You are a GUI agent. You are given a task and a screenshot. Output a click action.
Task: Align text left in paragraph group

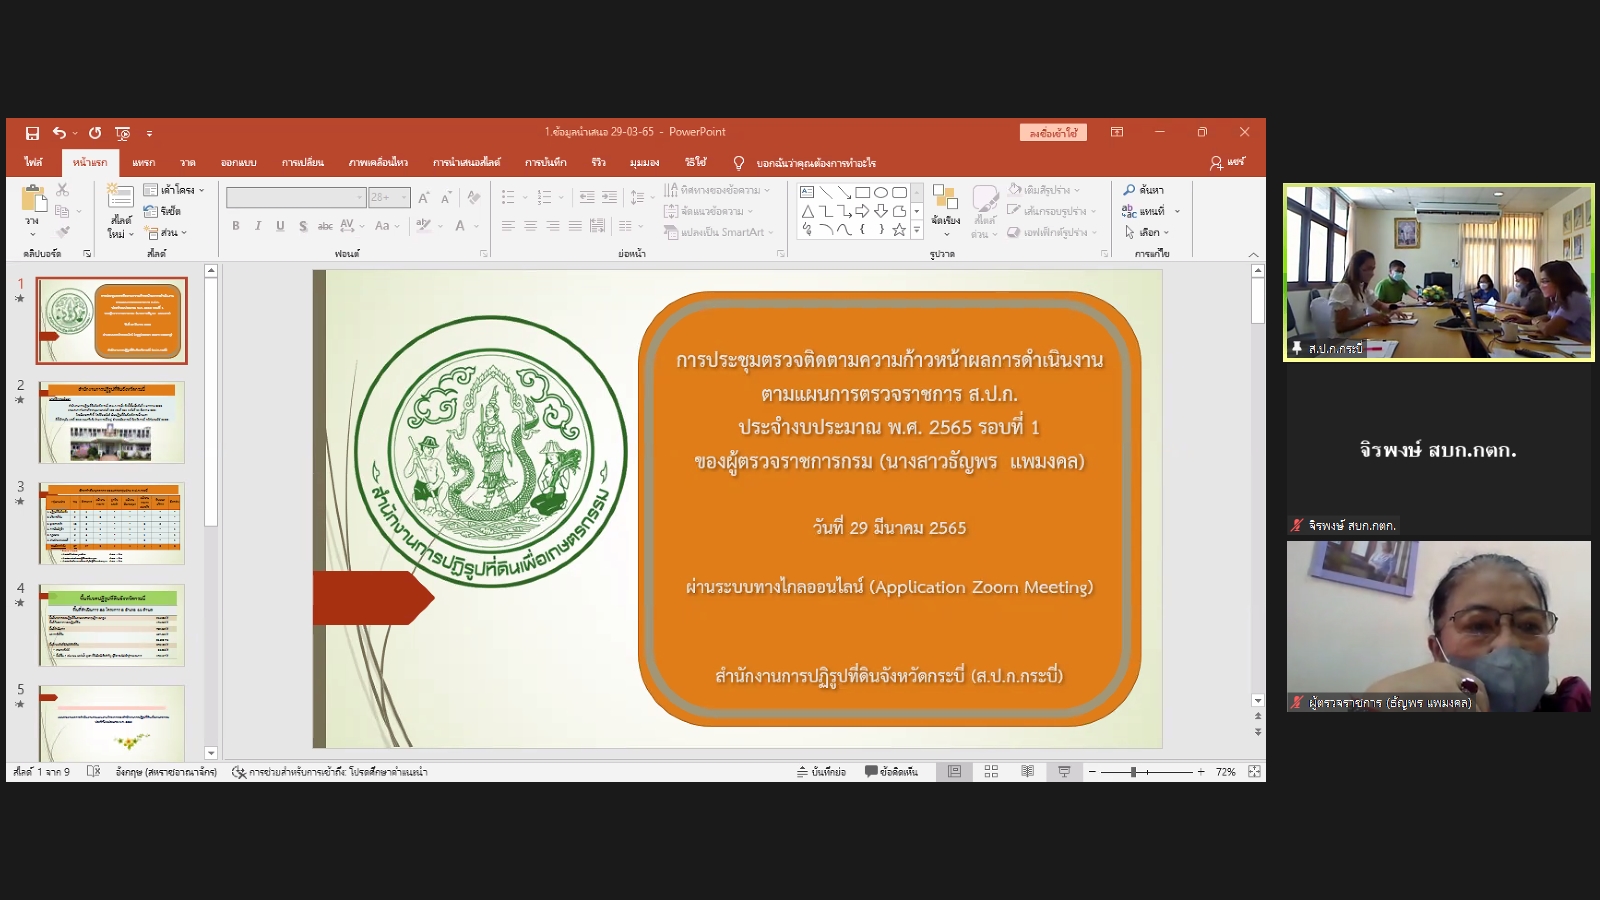[x=508, y=226]
